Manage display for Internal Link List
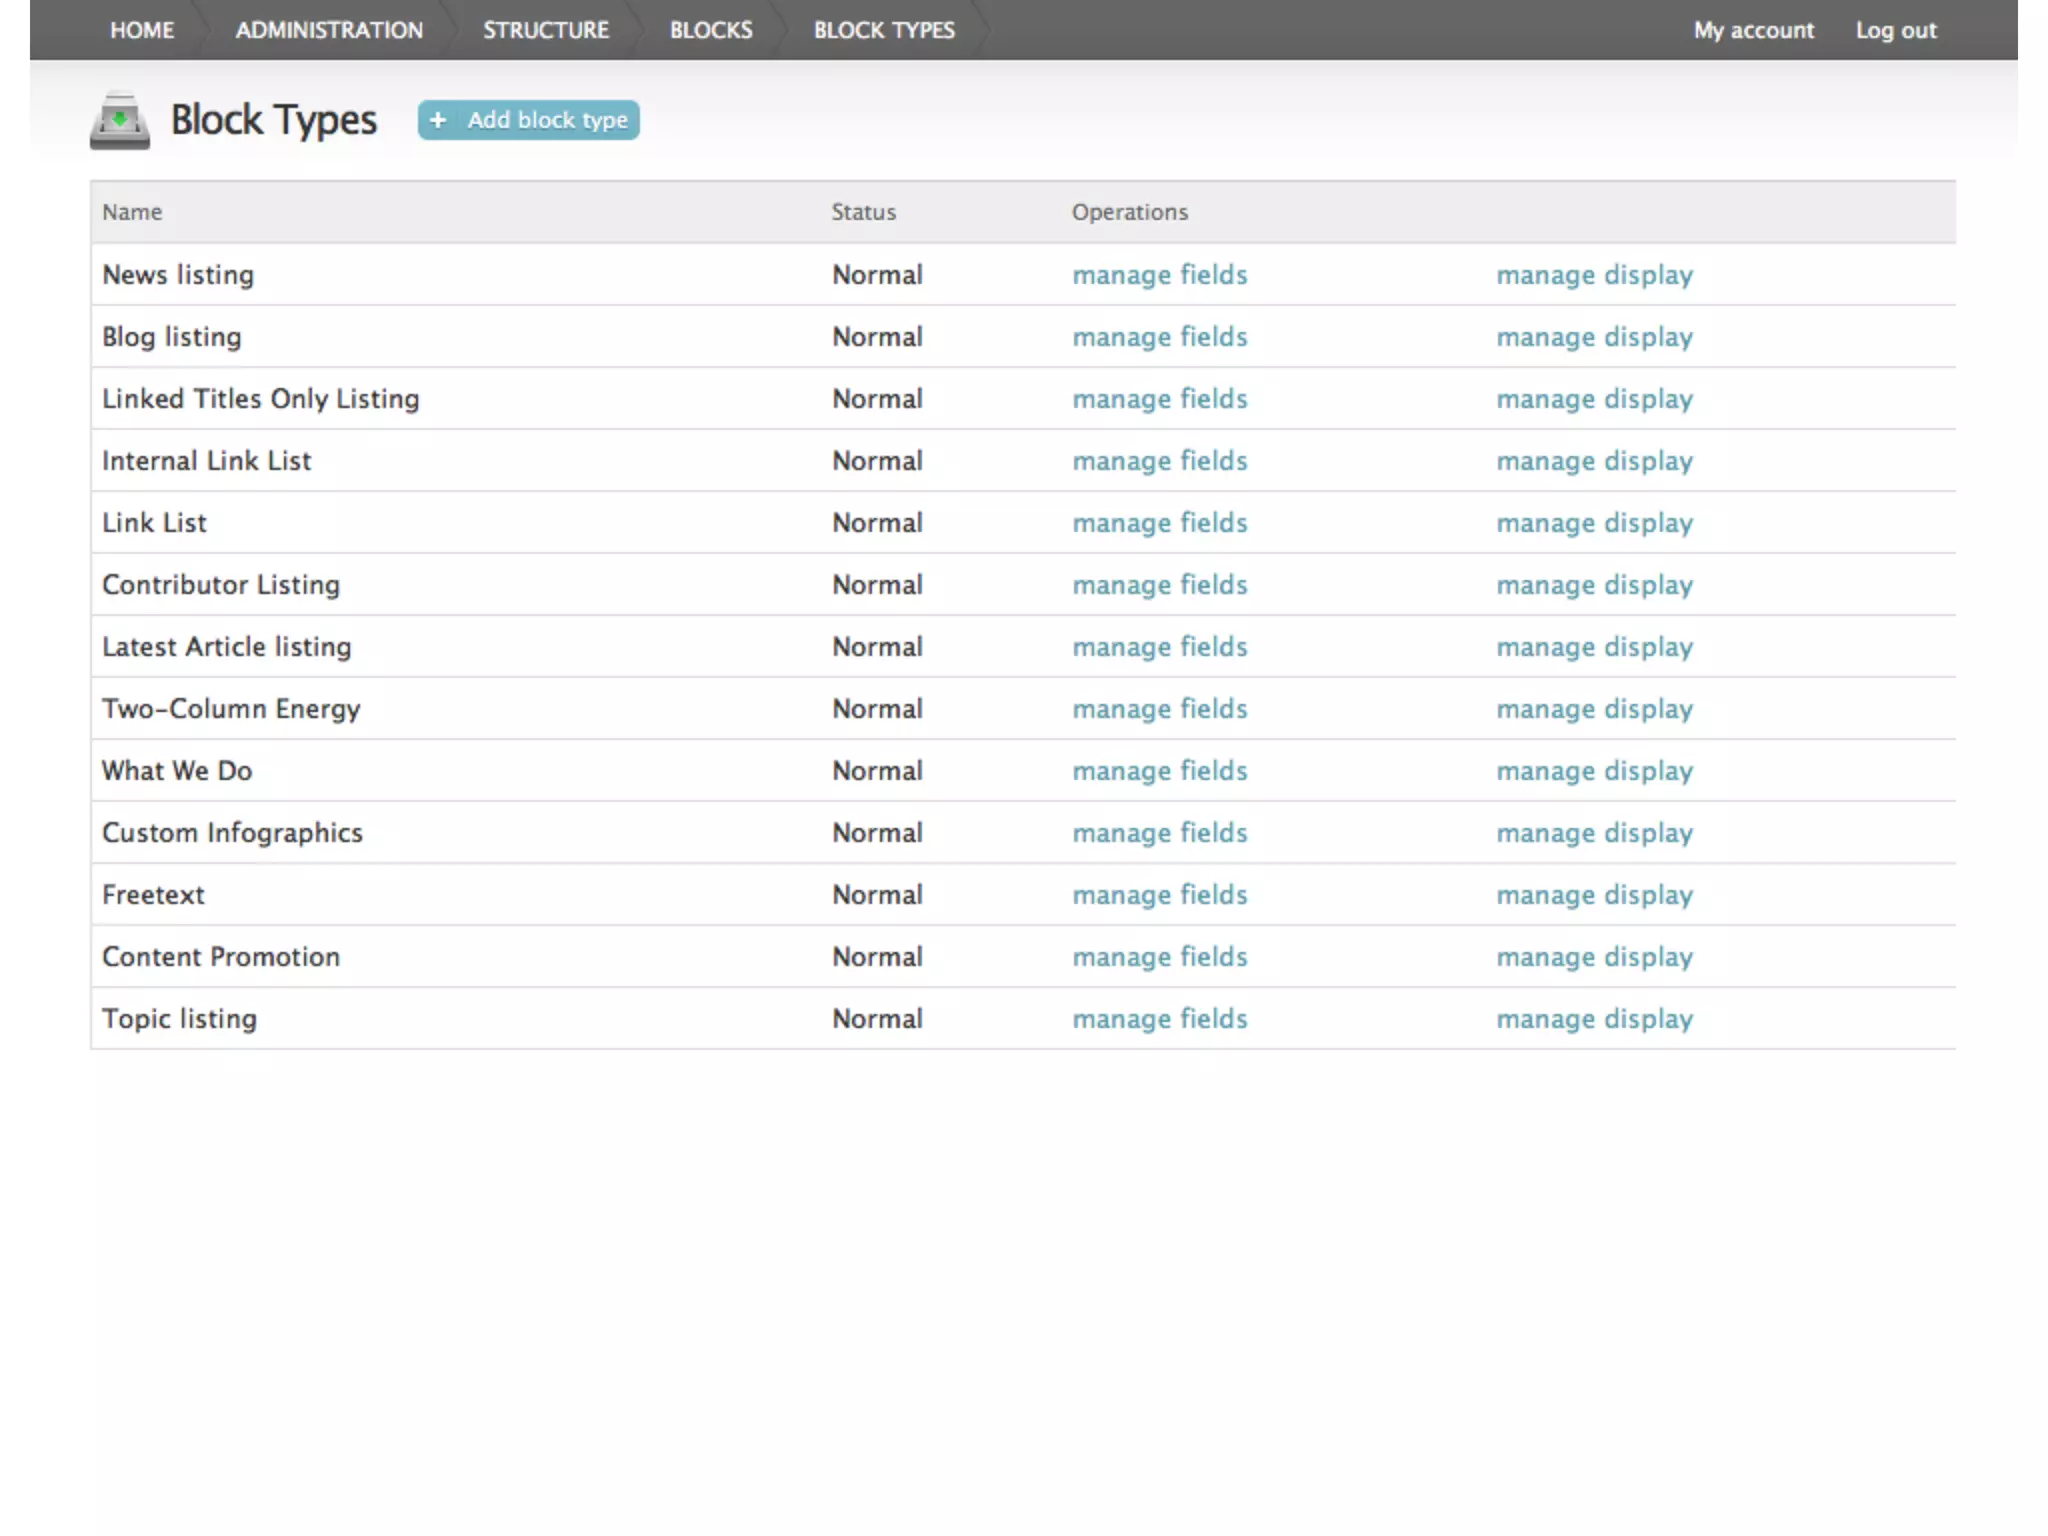This screenshot has height=1536, width=2048. tap(1594, 461)
